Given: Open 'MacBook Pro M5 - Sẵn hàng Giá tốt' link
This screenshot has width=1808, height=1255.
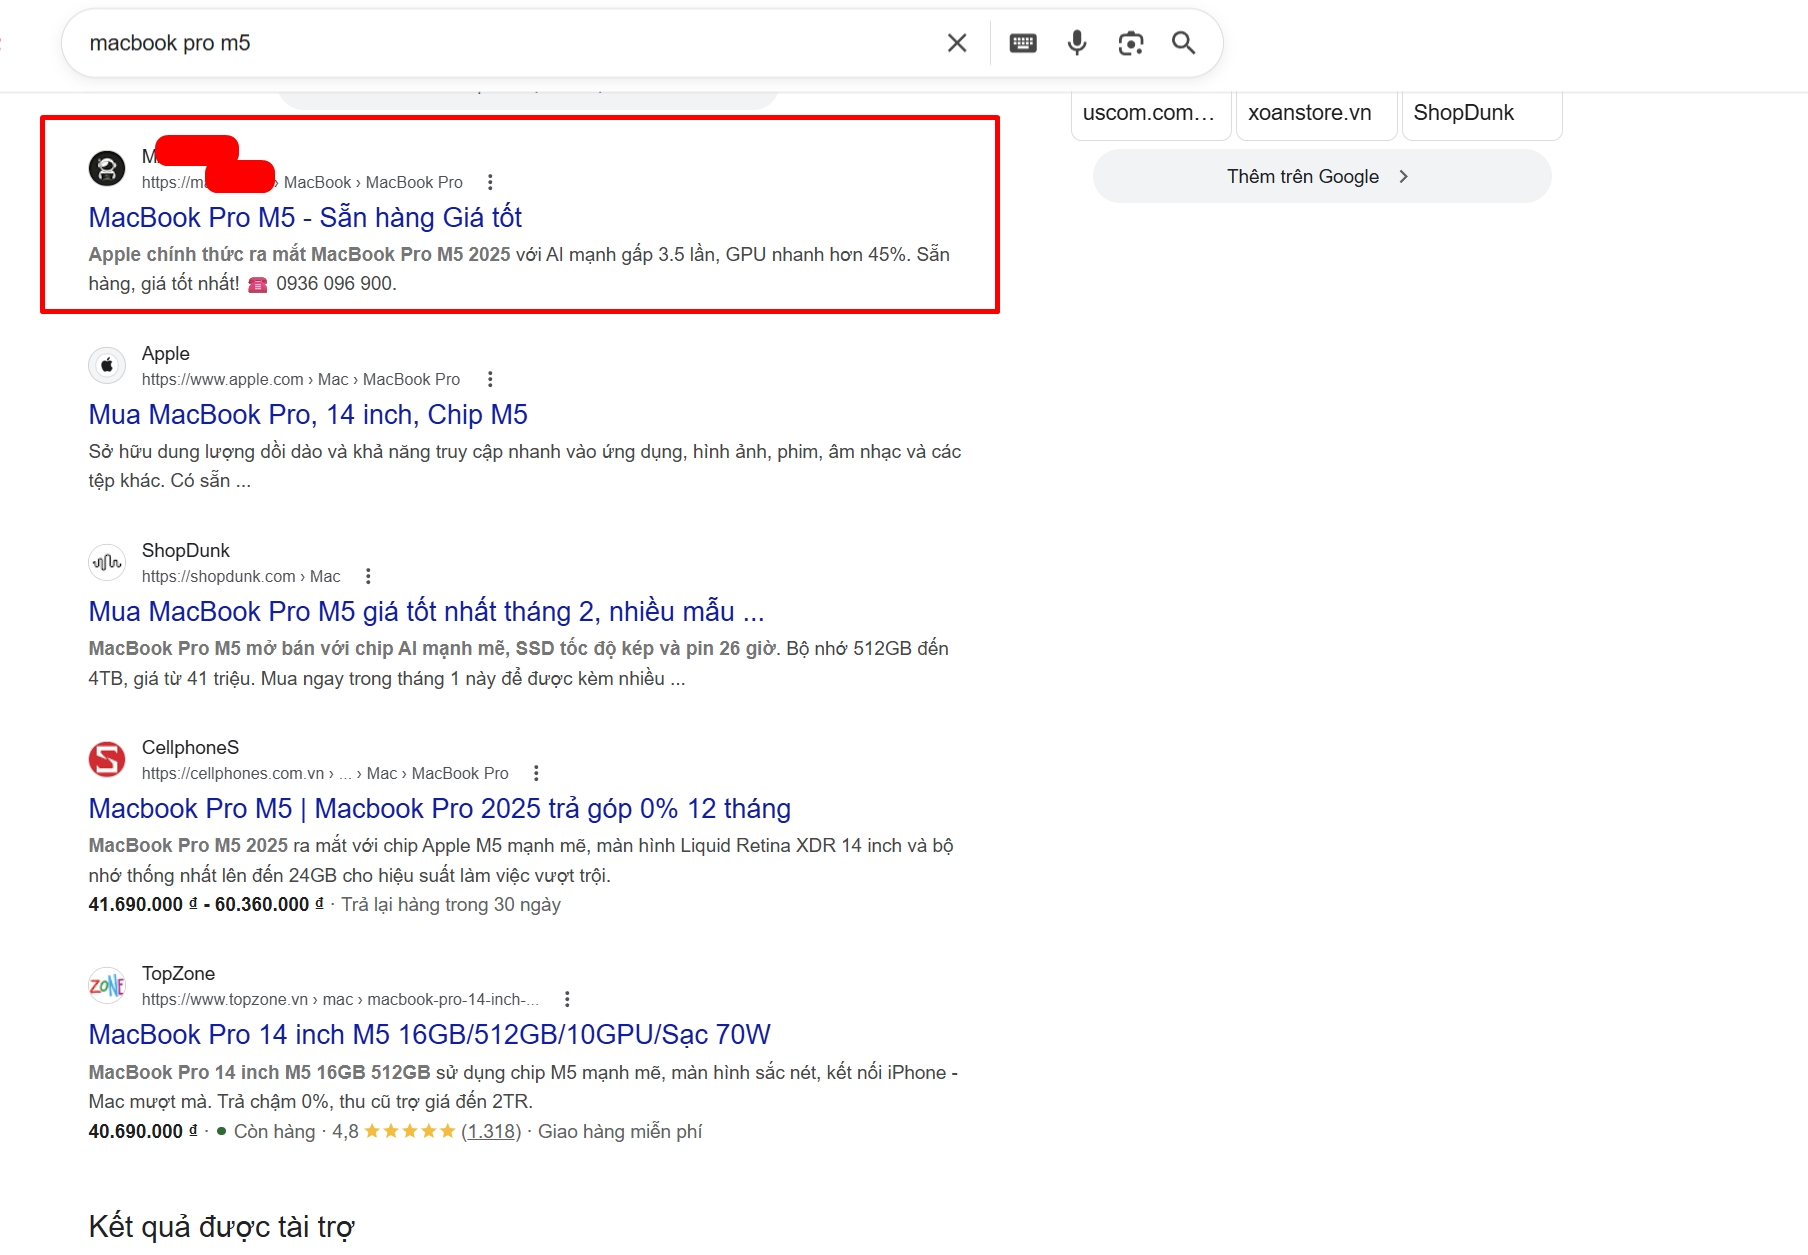Looking at the screenshot, I should point(305,217).
